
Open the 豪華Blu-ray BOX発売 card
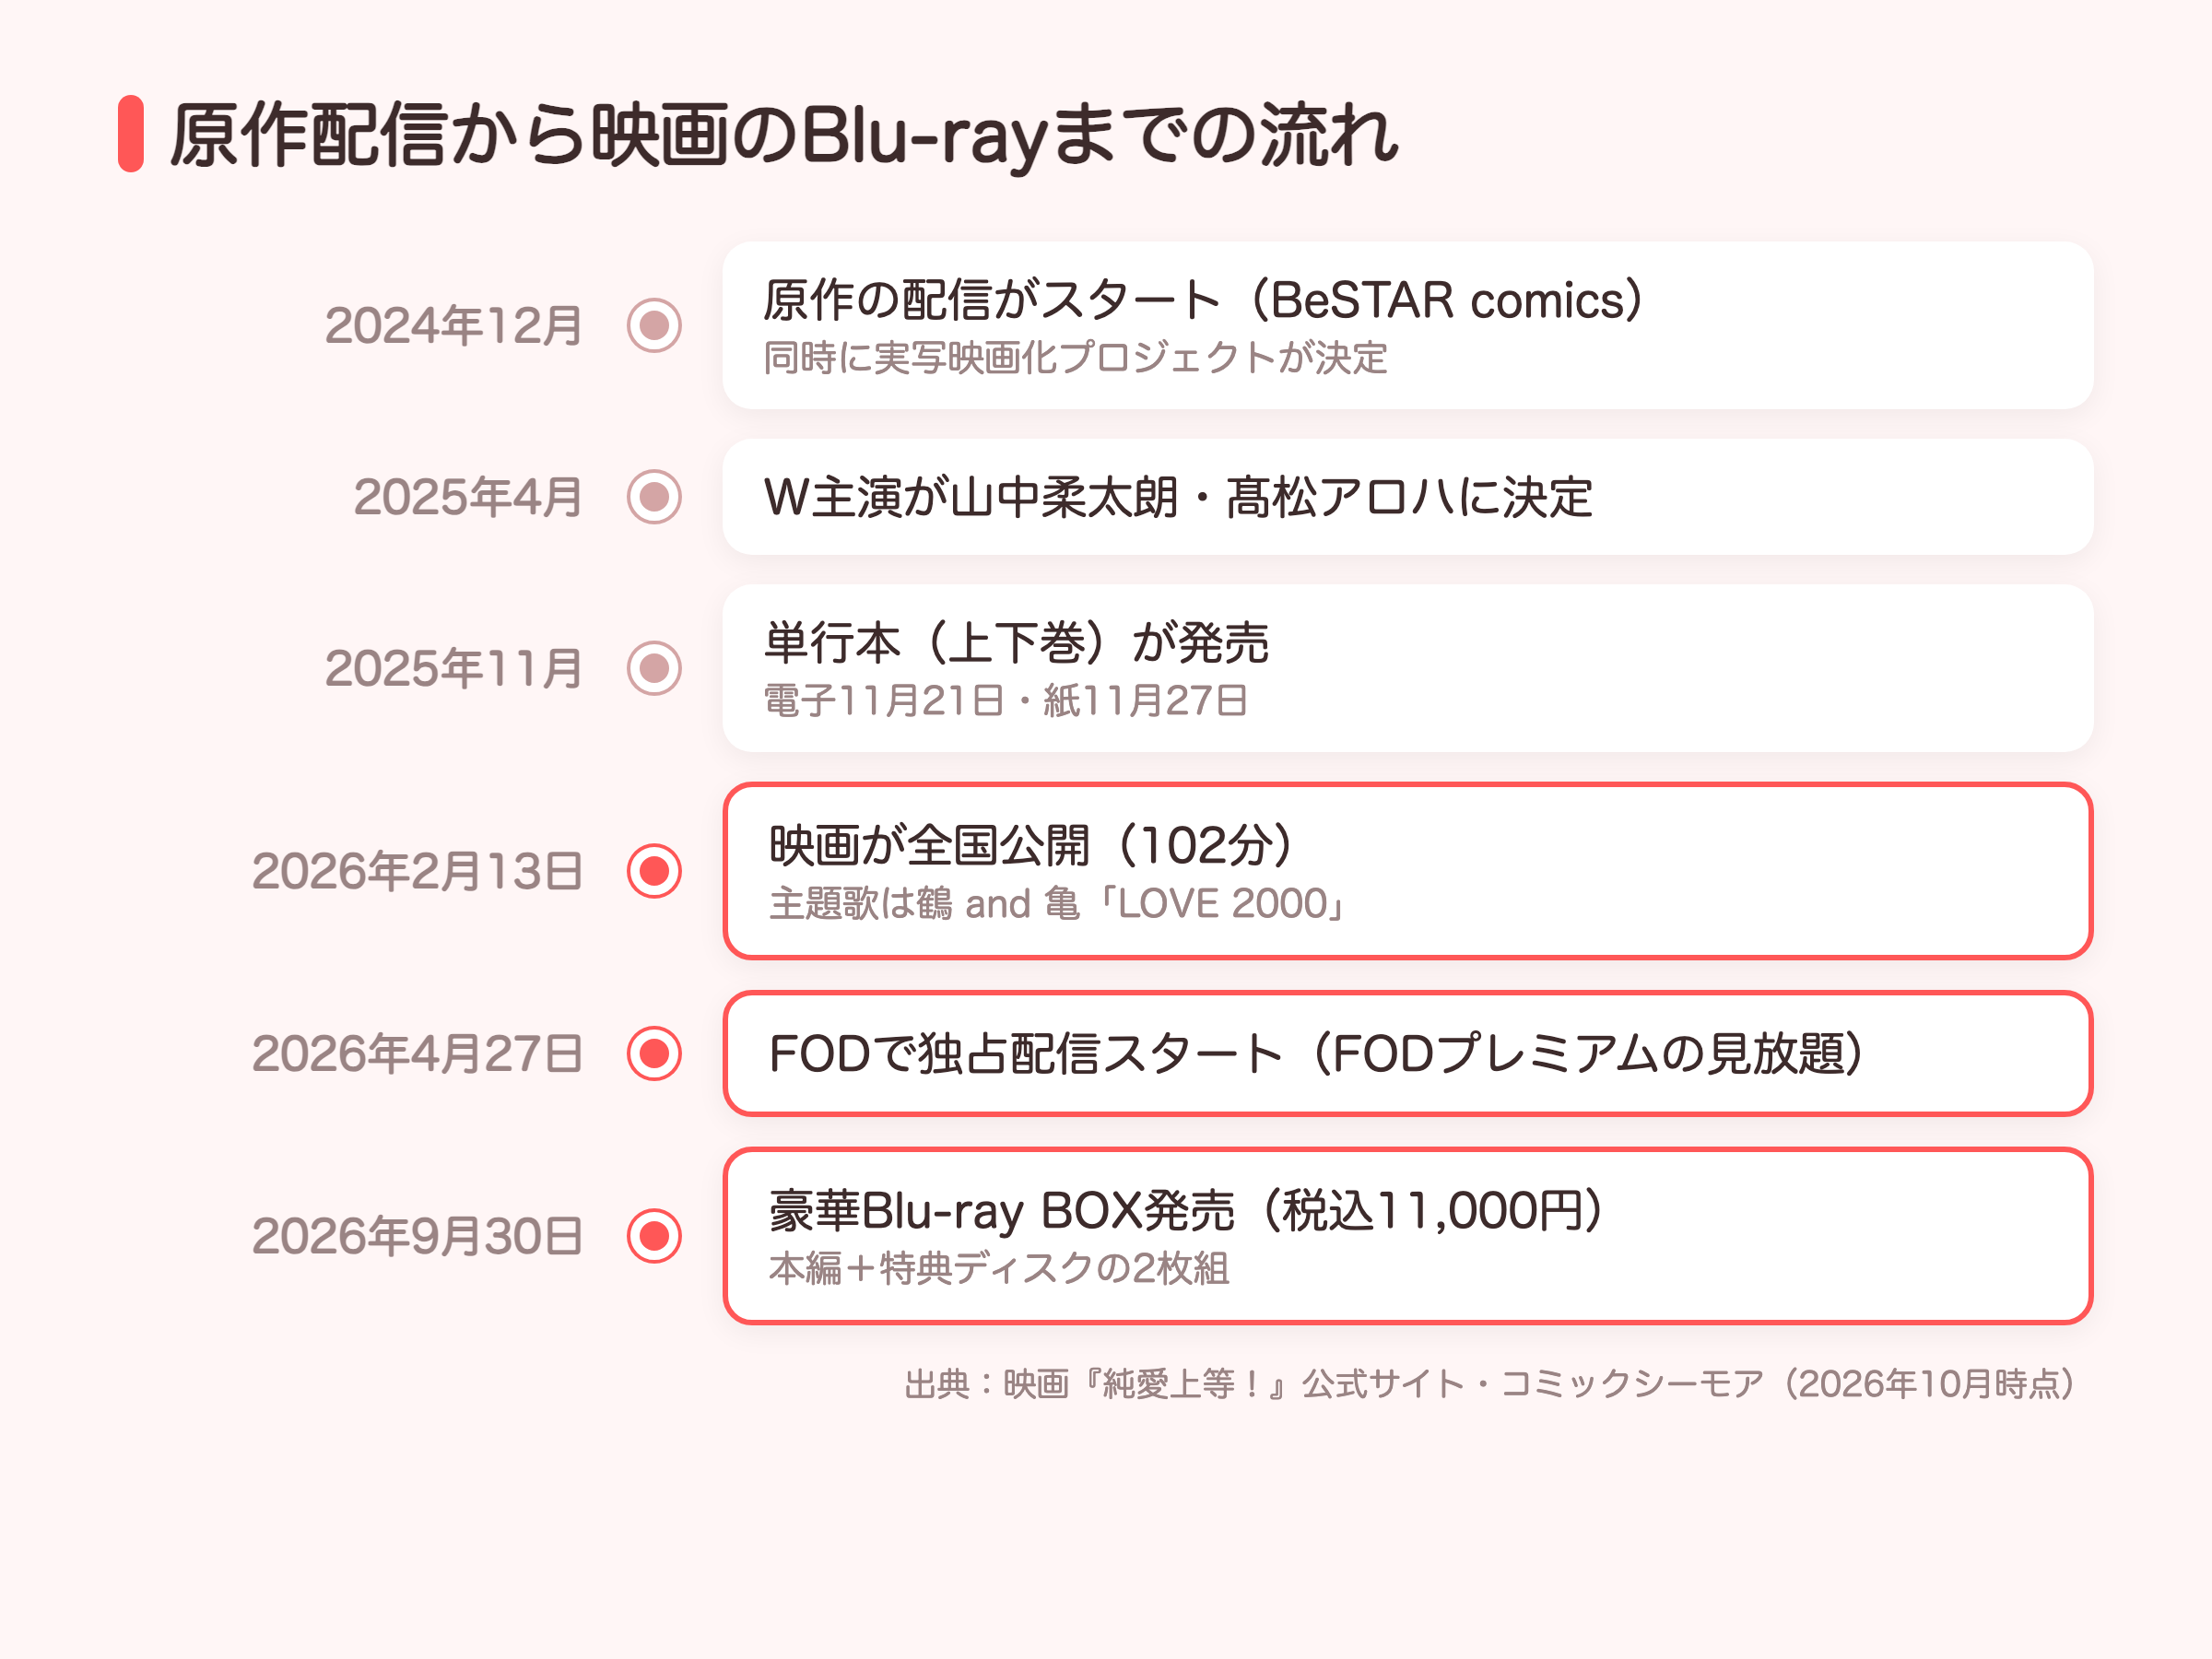click(x=1407, y=1236)
